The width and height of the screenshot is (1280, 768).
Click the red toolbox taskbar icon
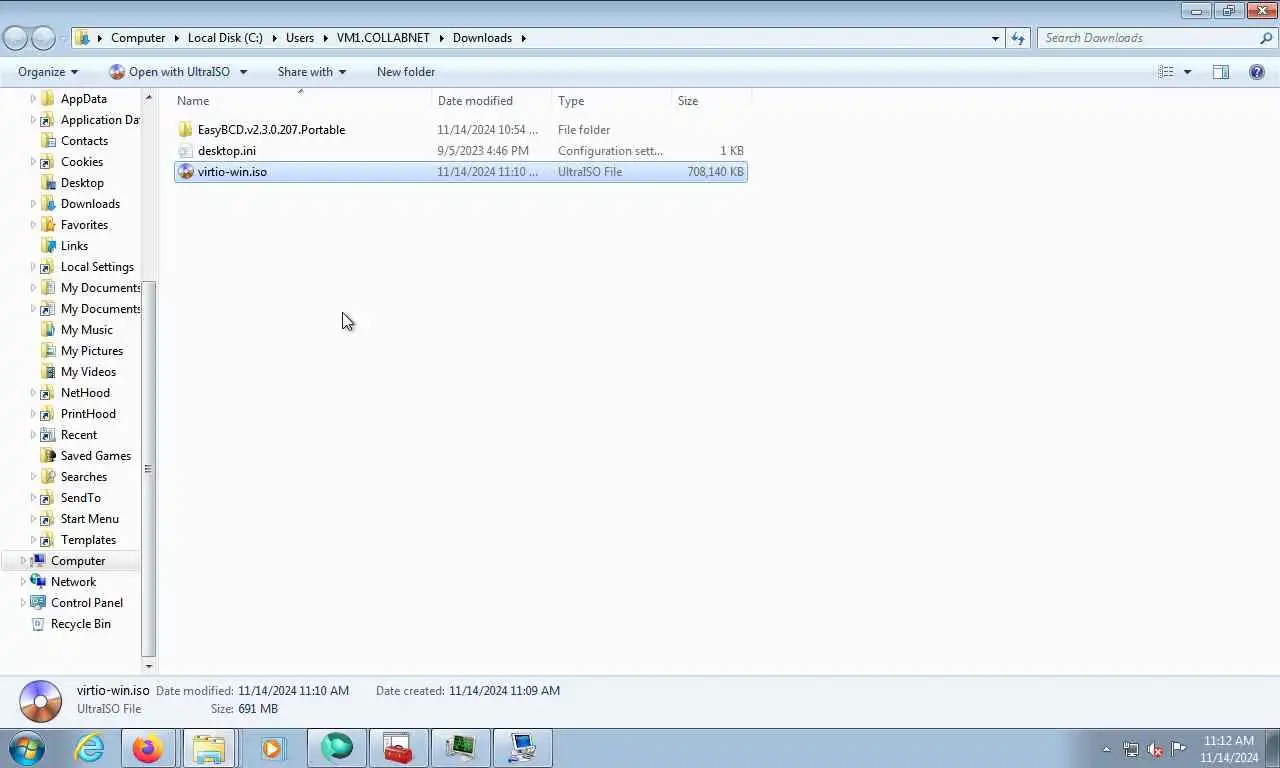pos(399,748)
